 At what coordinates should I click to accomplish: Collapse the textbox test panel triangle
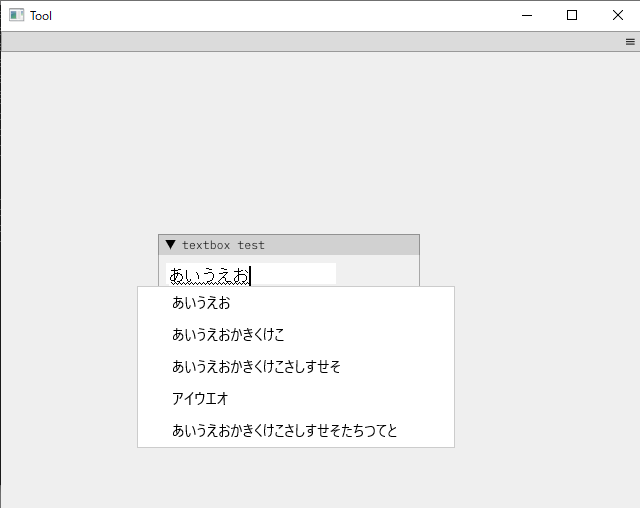coord(171,244)
